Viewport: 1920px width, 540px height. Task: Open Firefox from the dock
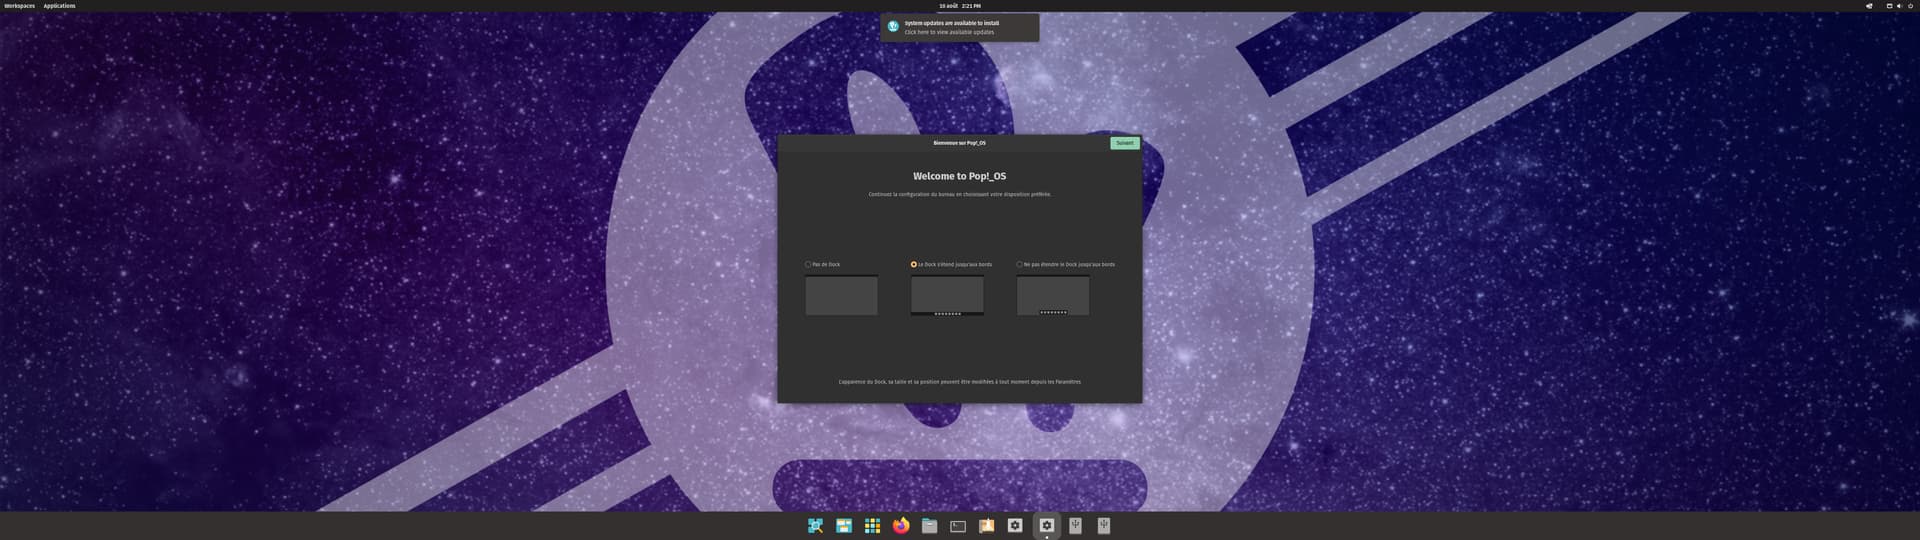[901, 526]
